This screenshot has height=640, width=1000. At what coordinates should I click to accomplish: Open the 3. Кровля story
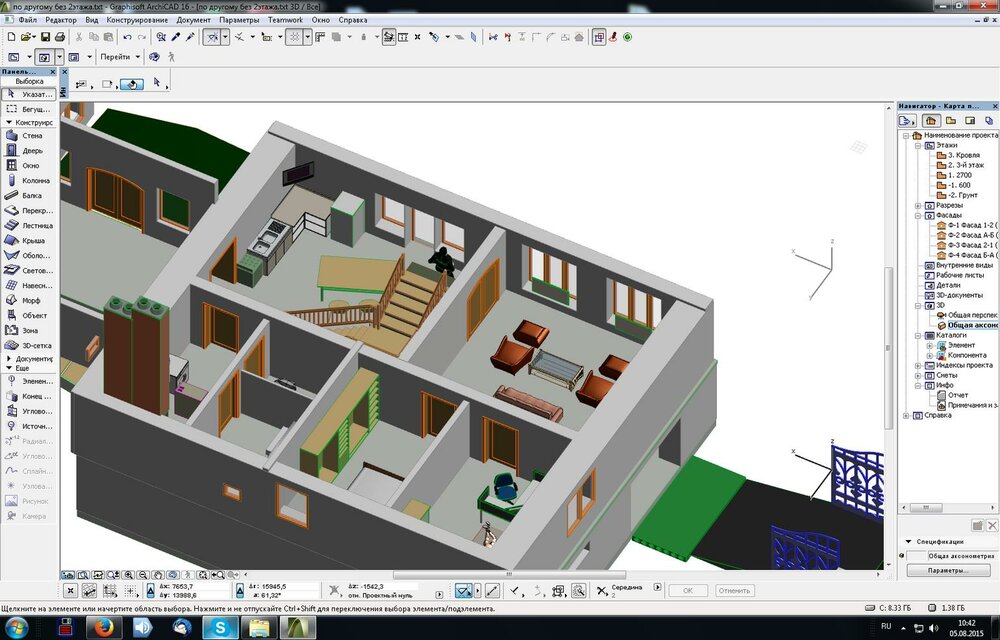962,156
